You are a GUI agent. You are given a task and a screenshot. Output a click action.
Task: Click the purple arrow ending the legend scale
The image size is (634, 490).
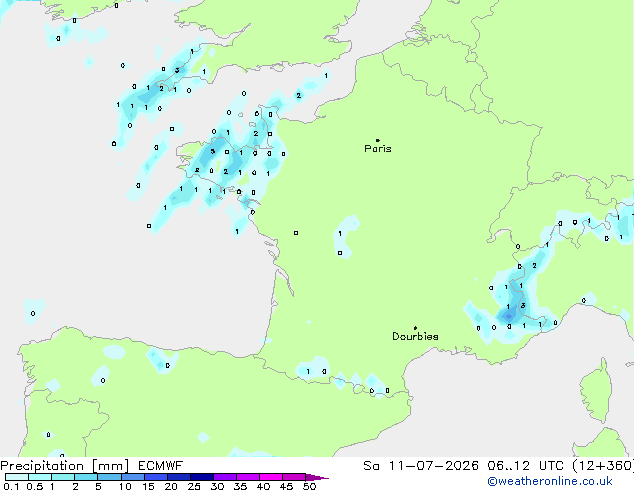click(317, 477)
